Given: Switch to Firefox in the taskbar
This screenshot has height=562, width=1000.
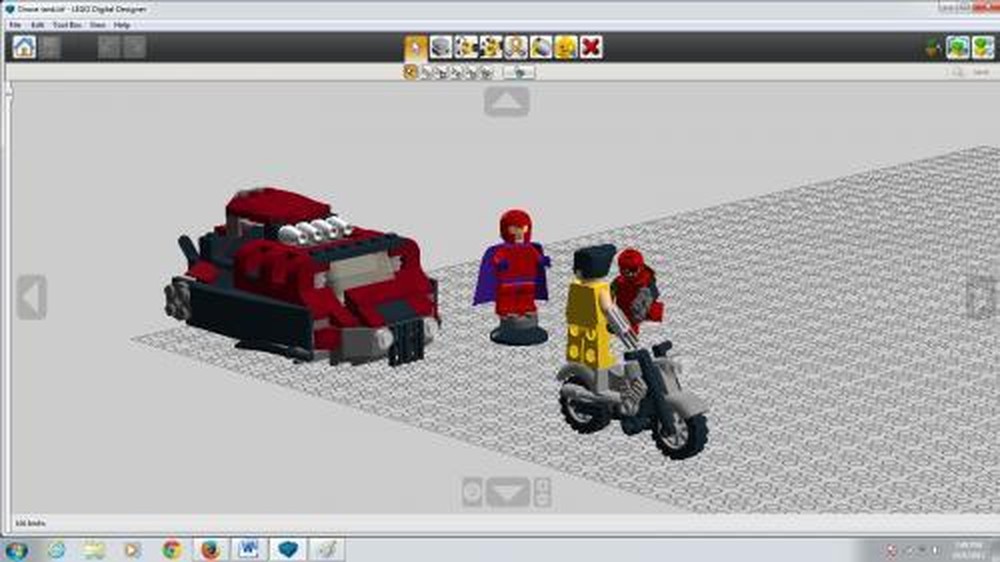Looking at the screenshot, I should (x=210, y=550).
